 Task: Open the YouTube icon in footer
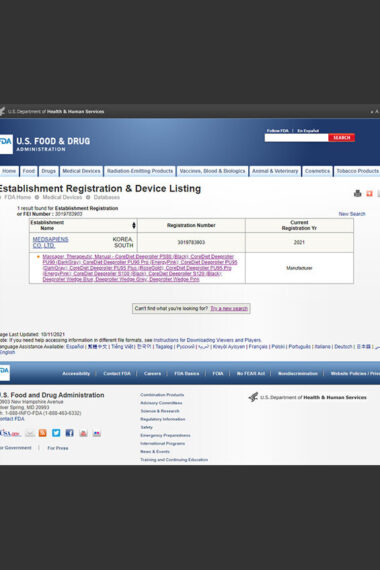tap(83, 433)
